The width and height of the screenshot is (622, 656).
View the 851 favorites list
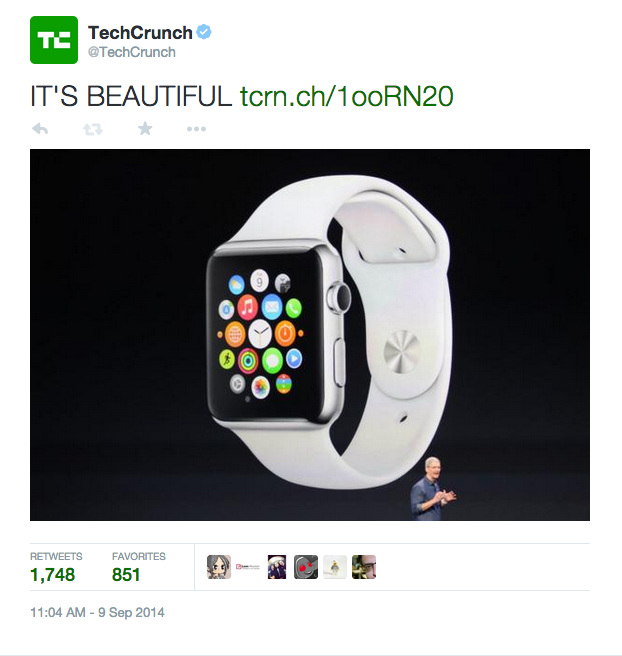[126, 574]
